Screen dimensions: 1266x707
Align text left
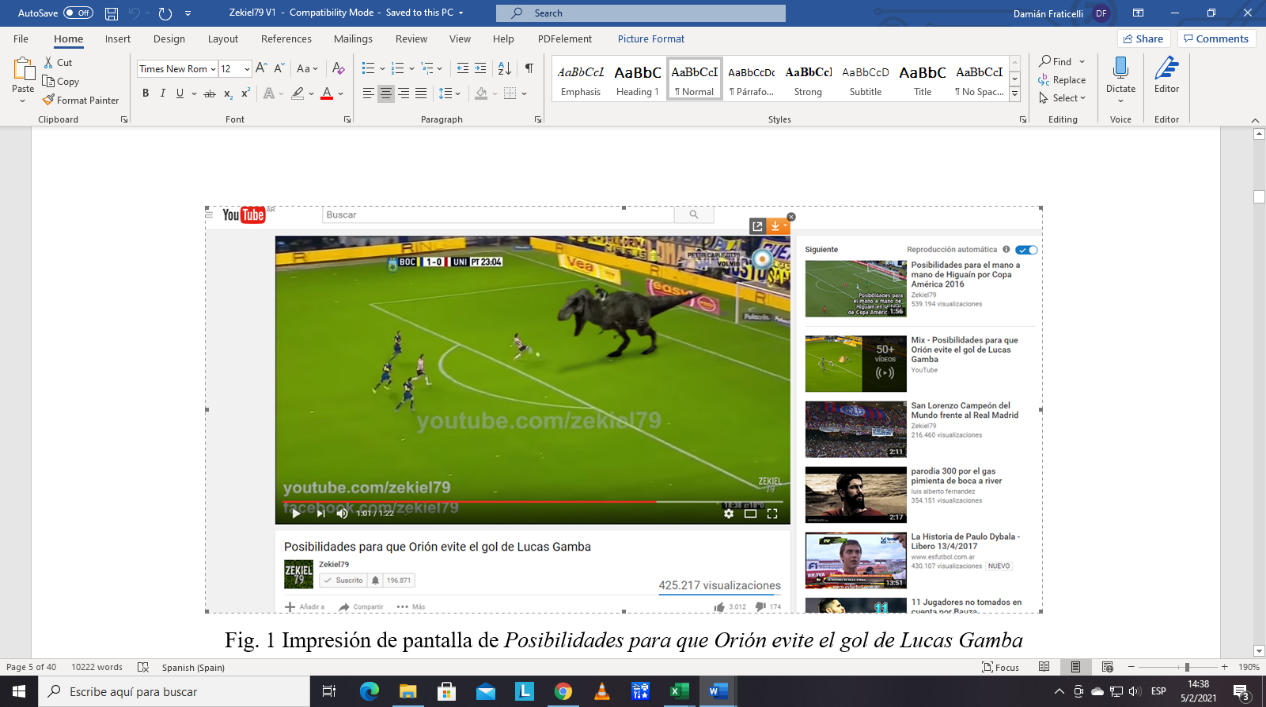[x=368, y=93]
